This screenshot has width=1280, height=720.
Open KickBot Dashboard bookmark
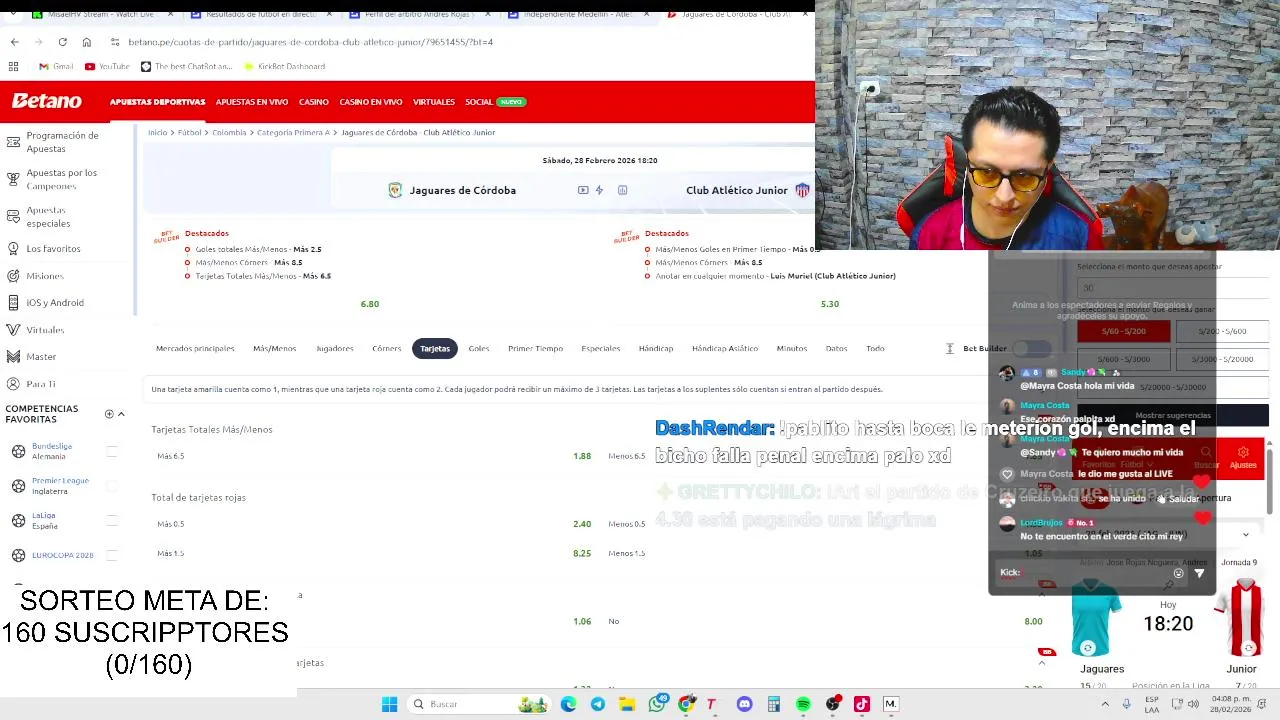(285, 66)
